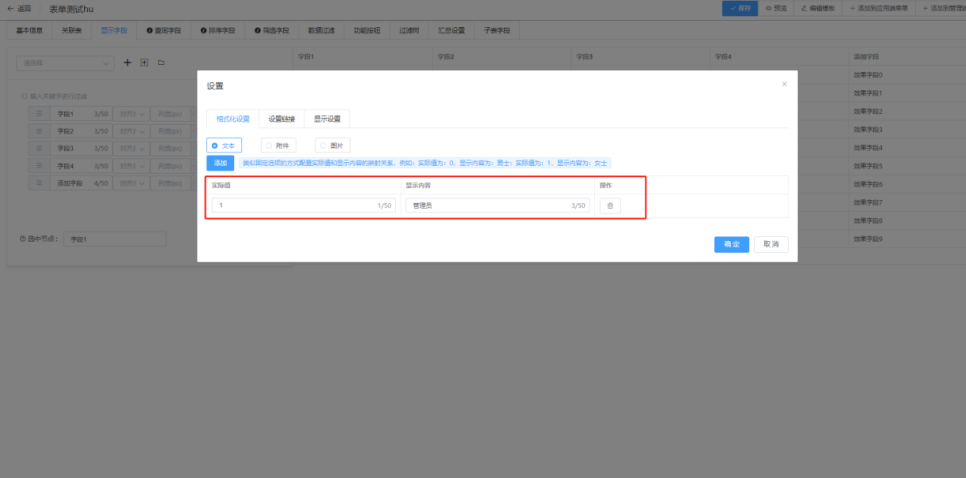Click the 字段4 column header in table

point(779,57)
